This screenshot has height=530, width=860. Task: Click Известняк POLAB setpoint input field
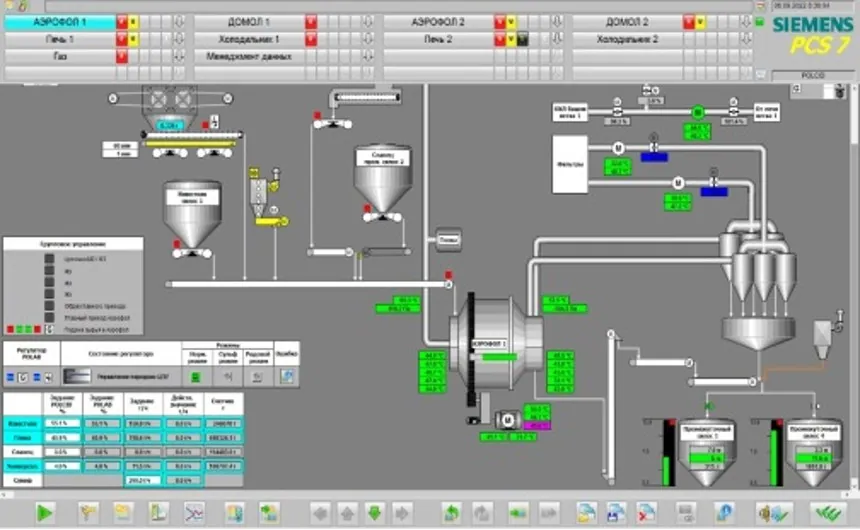point(103,424)
